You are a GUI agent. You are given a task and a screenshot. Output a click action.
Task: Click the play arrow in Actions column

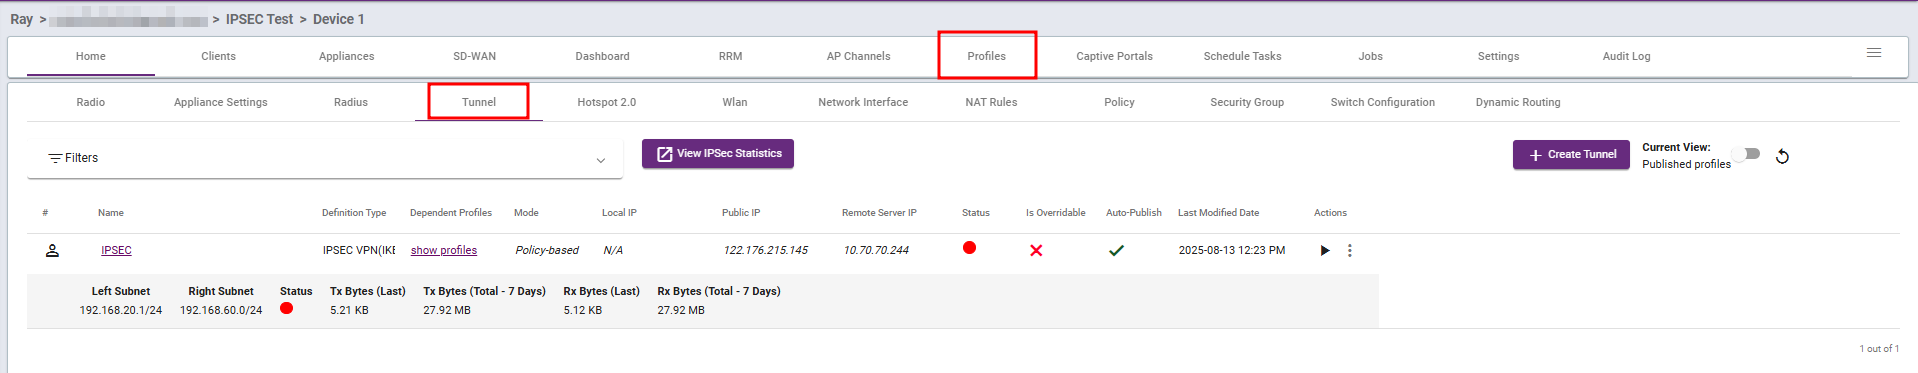point(1324,250)
